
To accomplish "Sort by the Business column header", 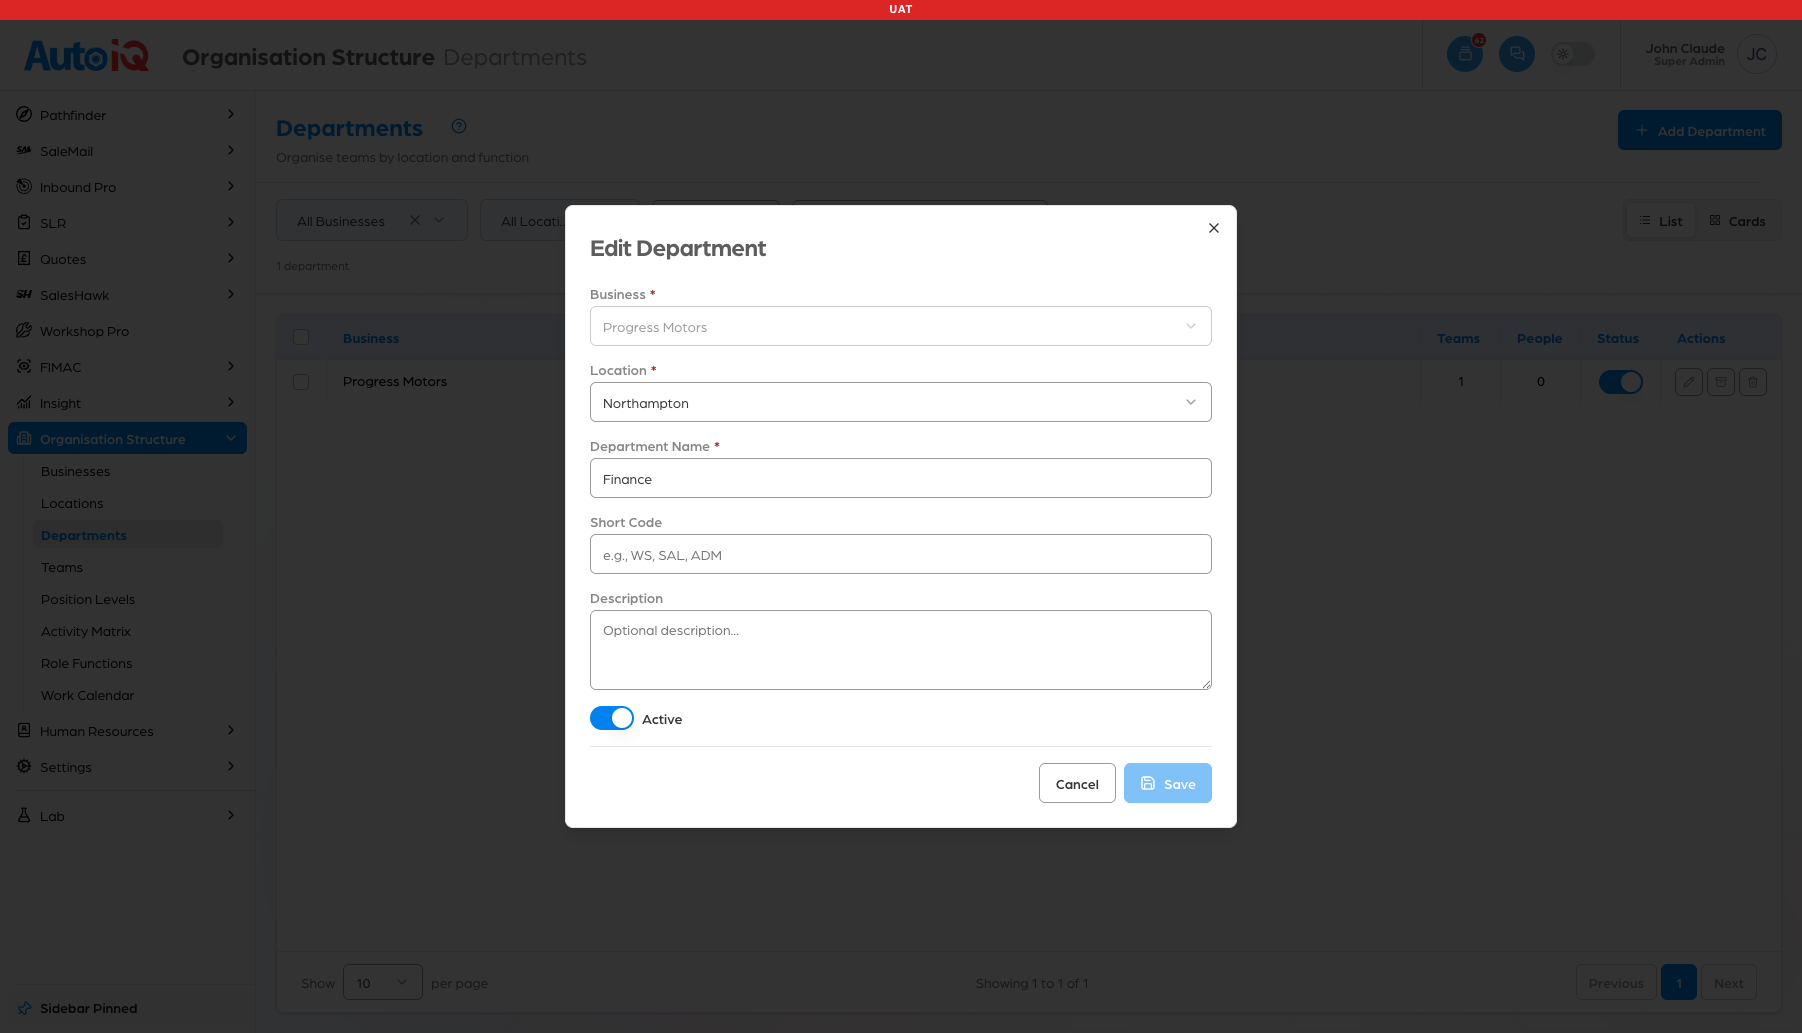I will click(371, 338).
